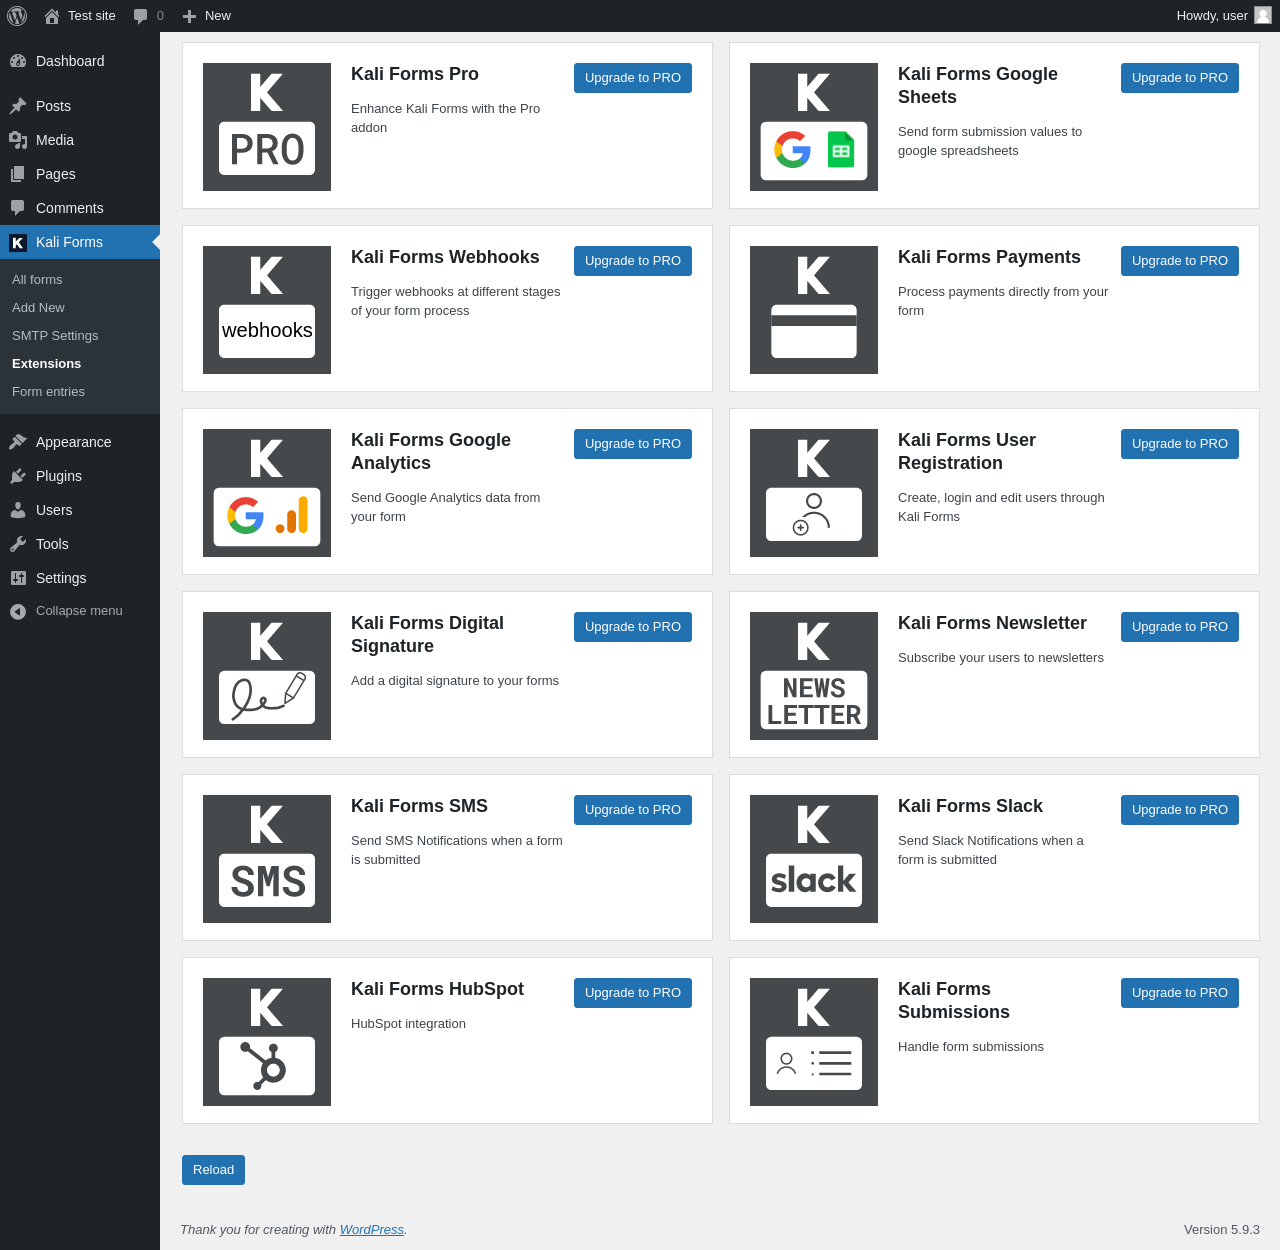Upgrade to PRO for Payments
The height and width of the screenshot is (1250, 1280).
(1180, 261)
